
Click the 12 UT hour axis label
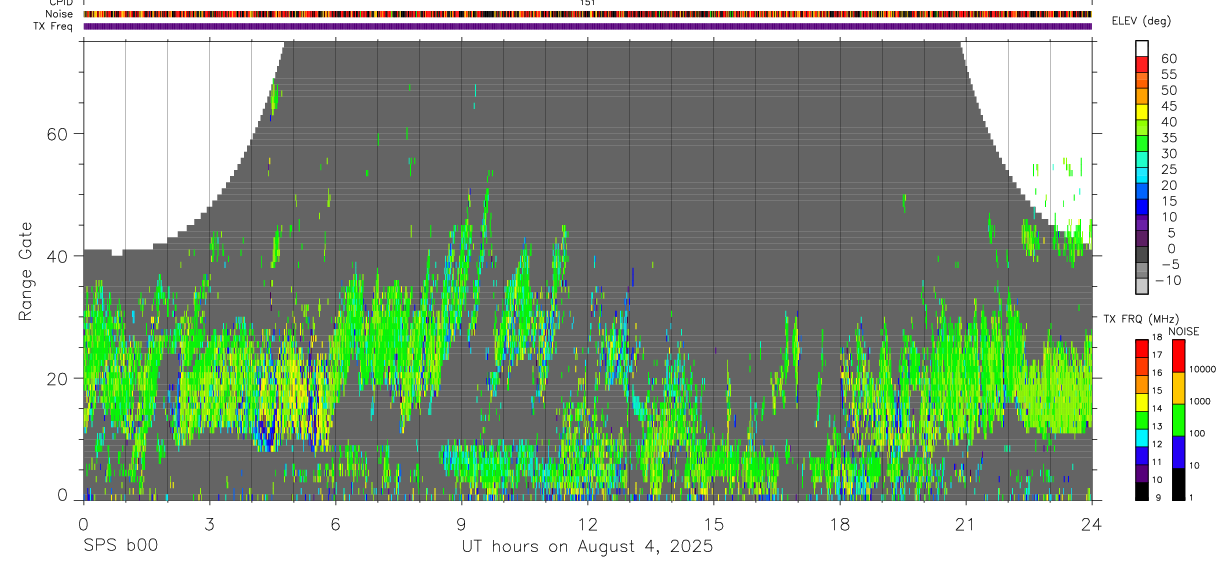587,524
